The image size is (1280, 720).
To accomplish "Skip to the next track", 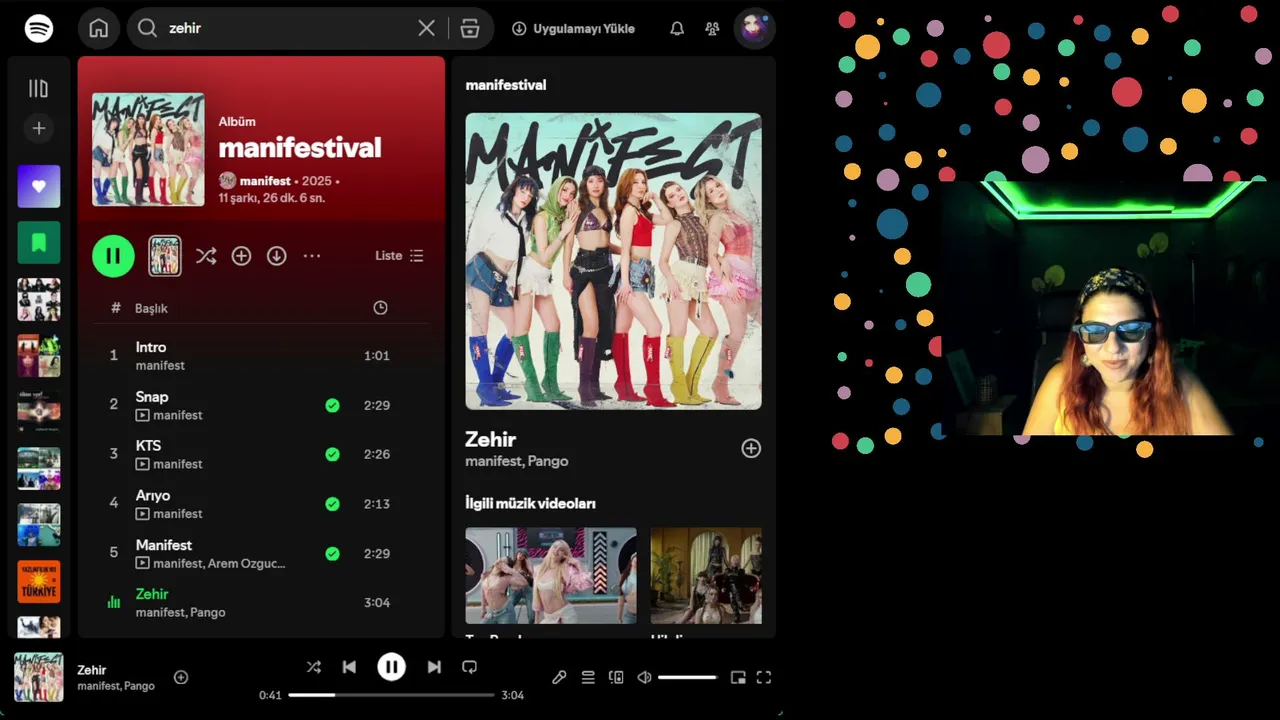I will 434,667.
